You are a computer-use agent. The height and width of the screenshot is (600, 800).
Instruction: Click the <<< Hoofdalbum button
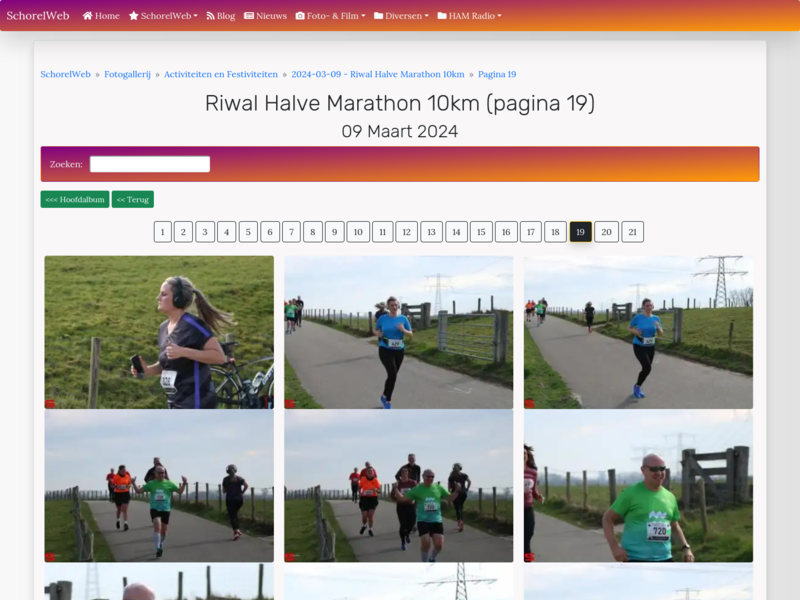pyautogui.click(x=75, y=199)
